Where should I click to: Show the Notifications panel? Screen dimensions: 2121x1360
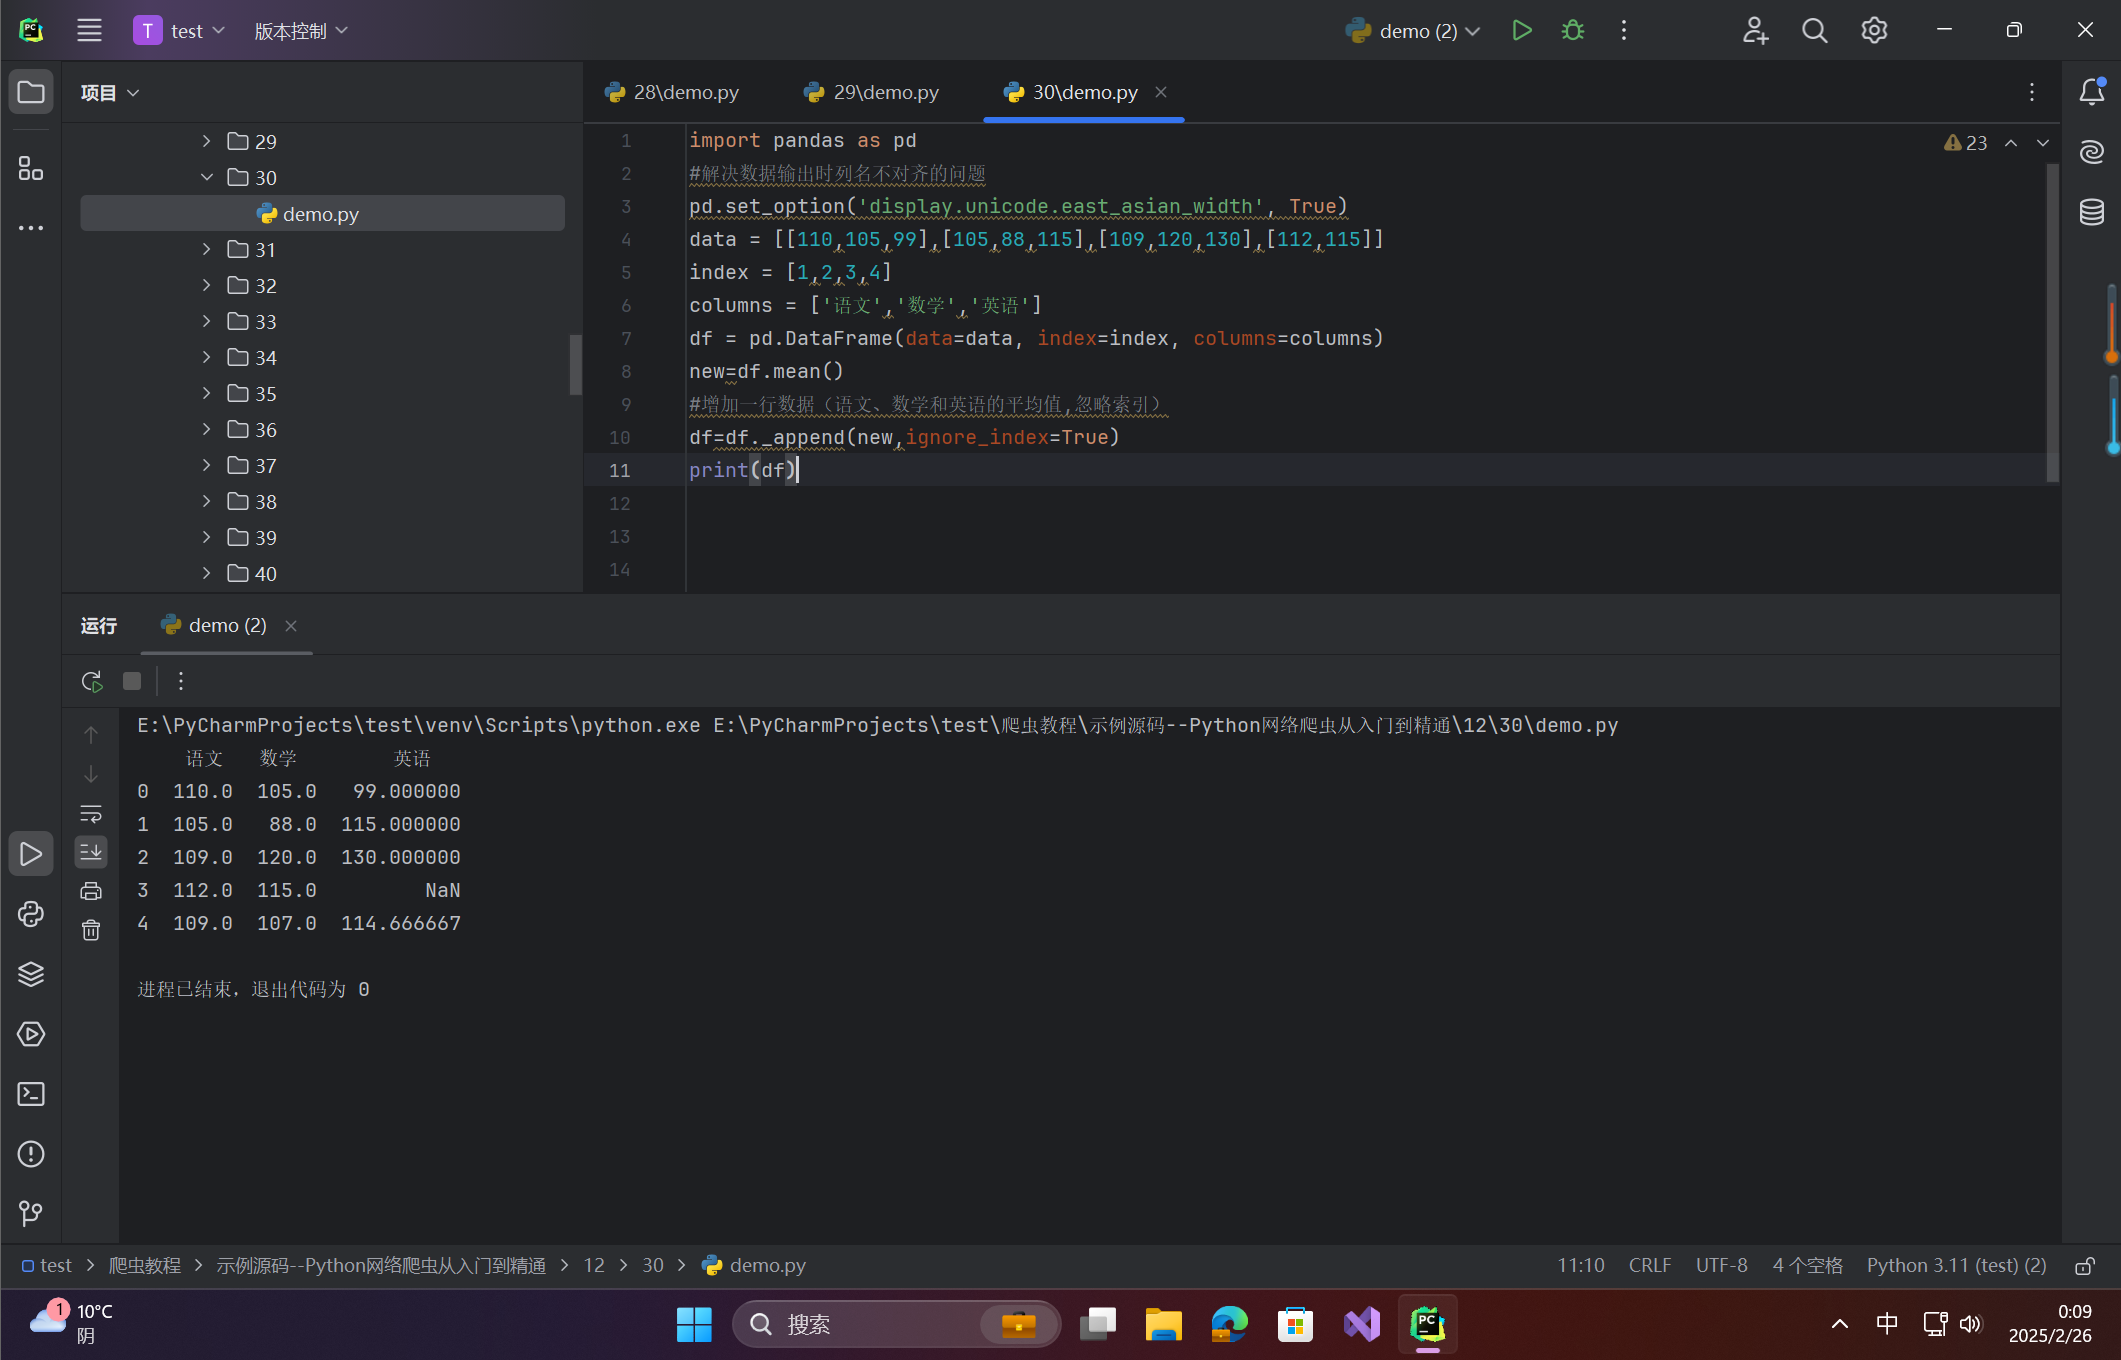point(2091,92)
